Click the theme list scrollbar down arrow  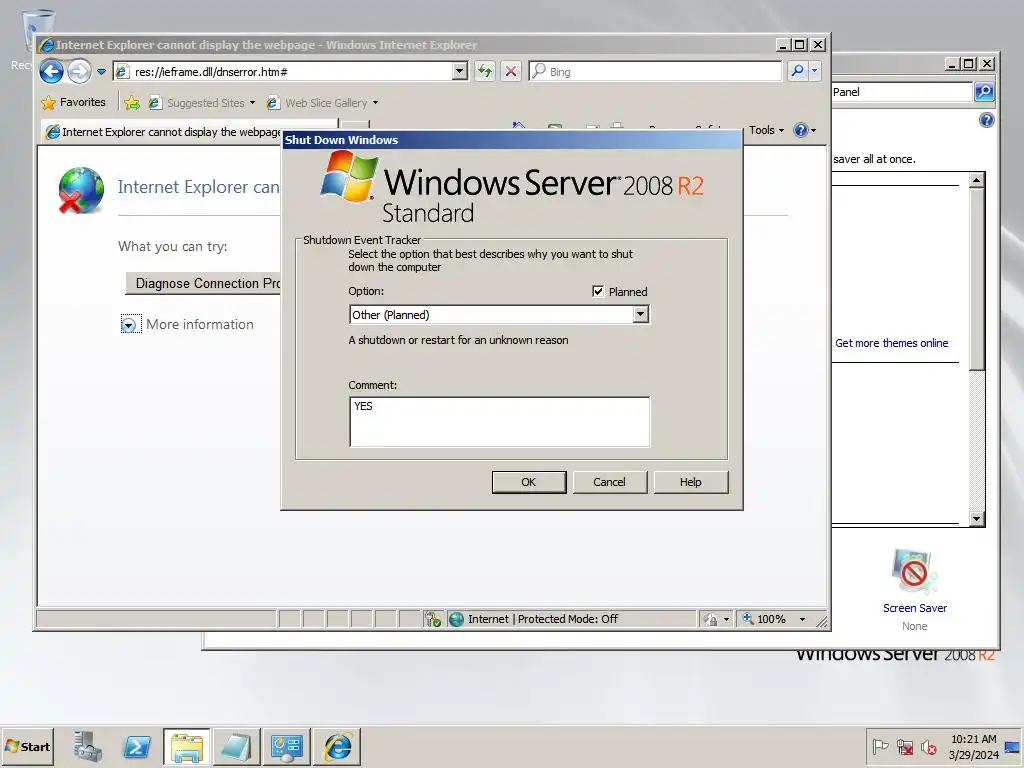point(976,519)
